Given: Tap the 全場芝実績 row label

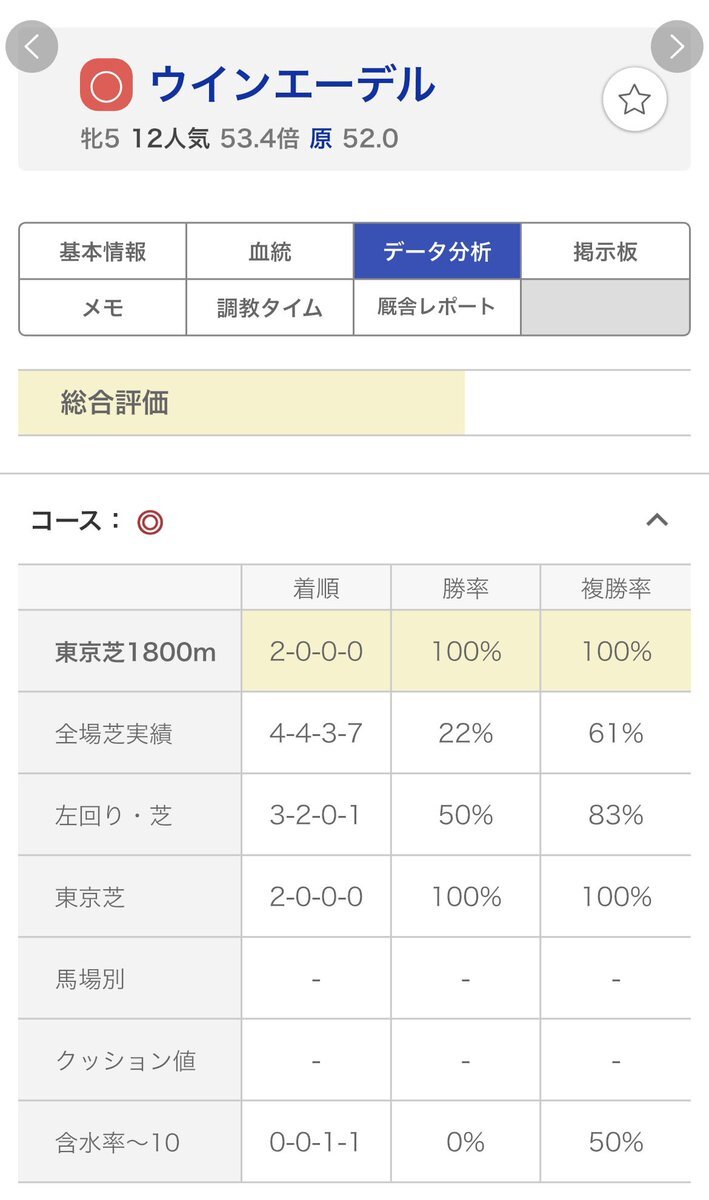Looking at the screenshot, I should coord(113,734).
